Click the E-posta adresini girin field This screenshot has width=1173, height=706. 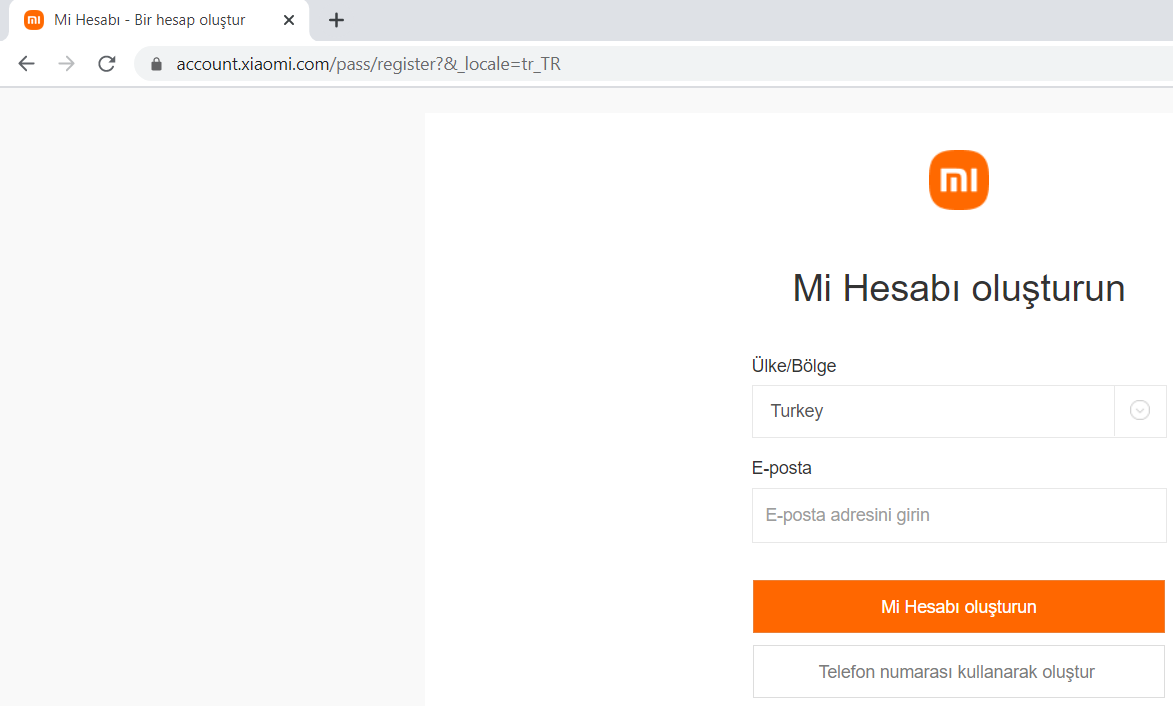tap(959, 515)
